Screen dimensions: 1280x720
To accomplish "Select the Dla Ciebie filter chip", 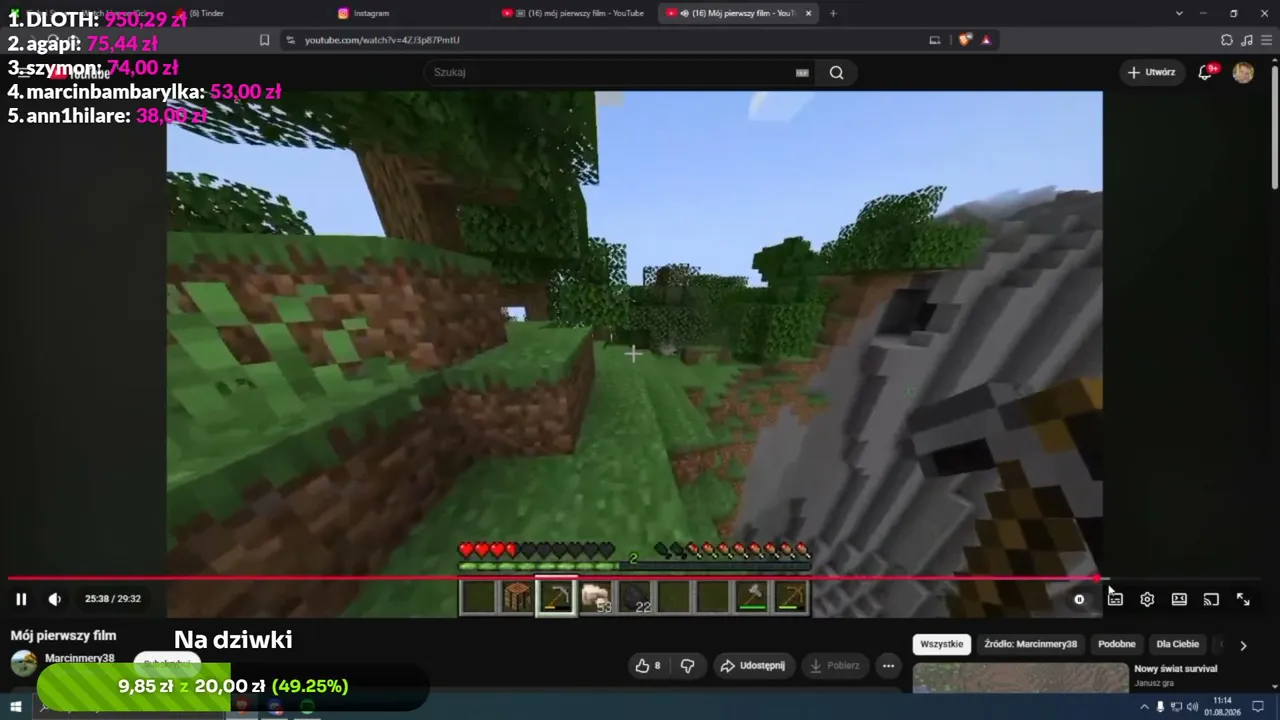I will [1177, 644].
